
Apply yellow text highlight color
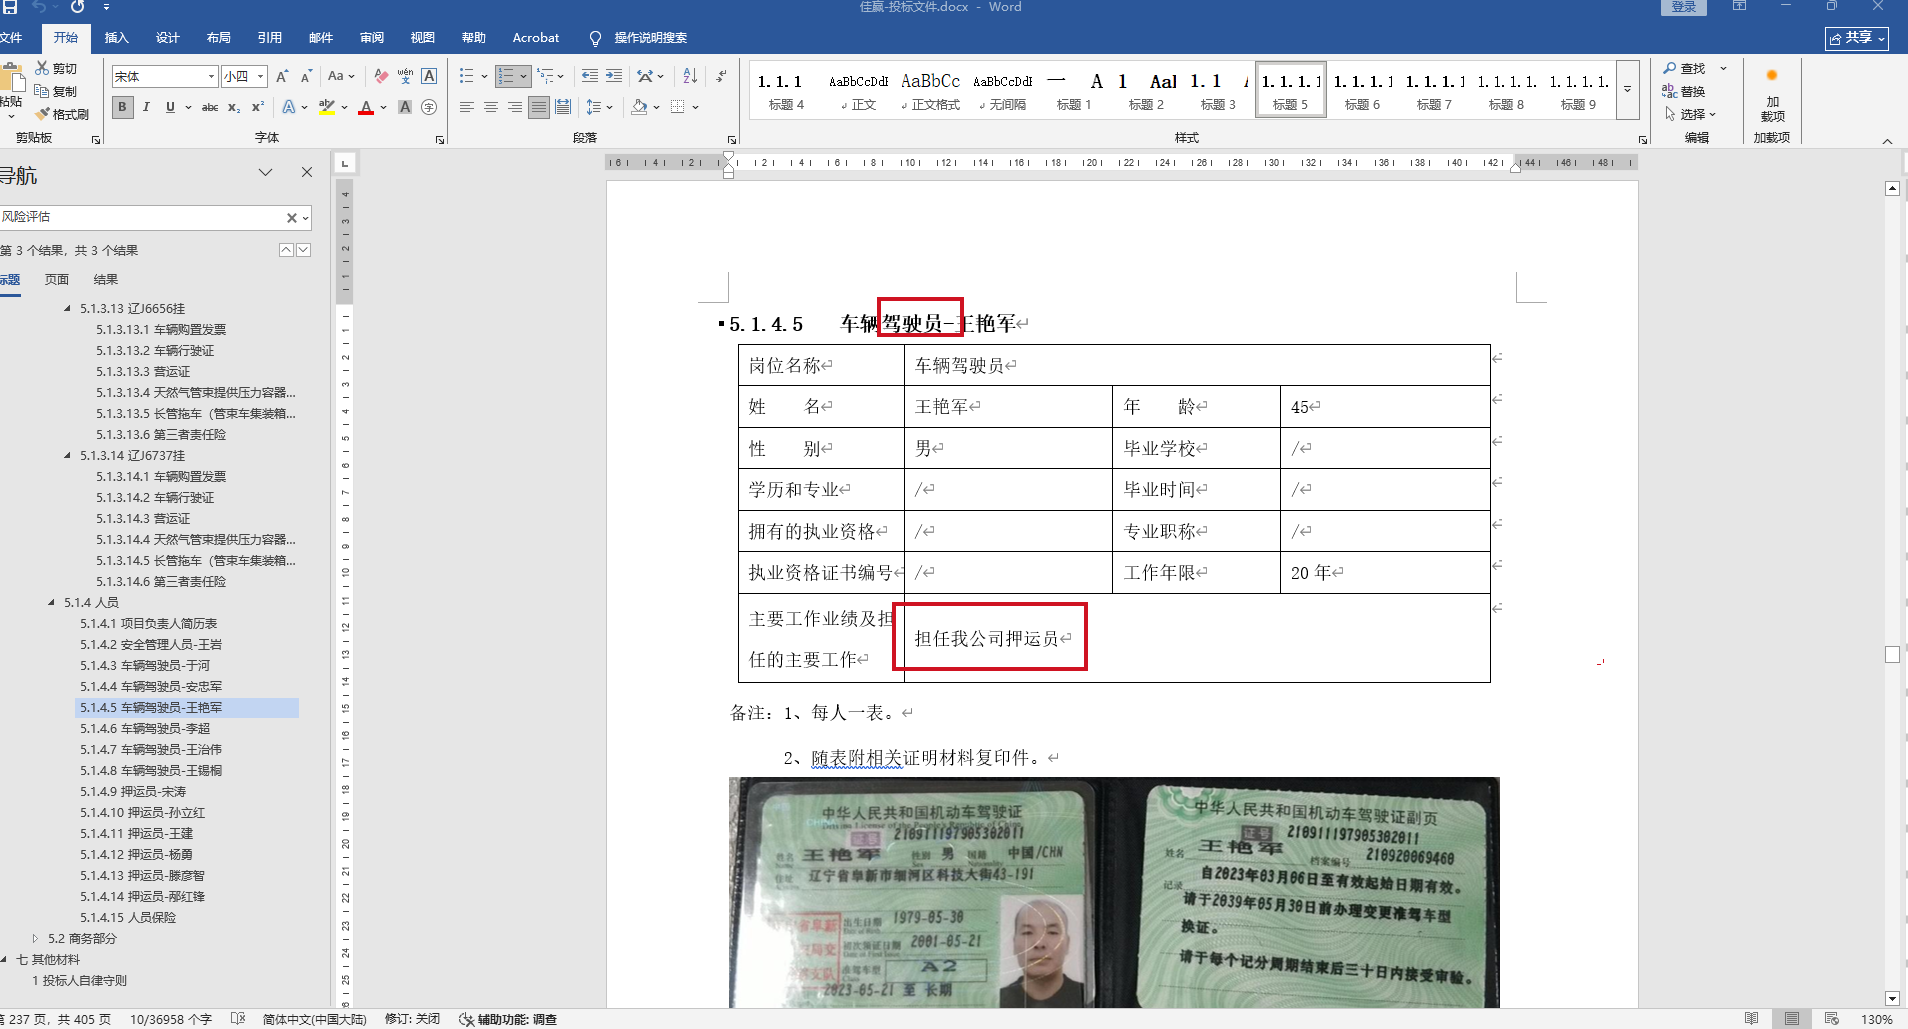(x=326, y=107)
